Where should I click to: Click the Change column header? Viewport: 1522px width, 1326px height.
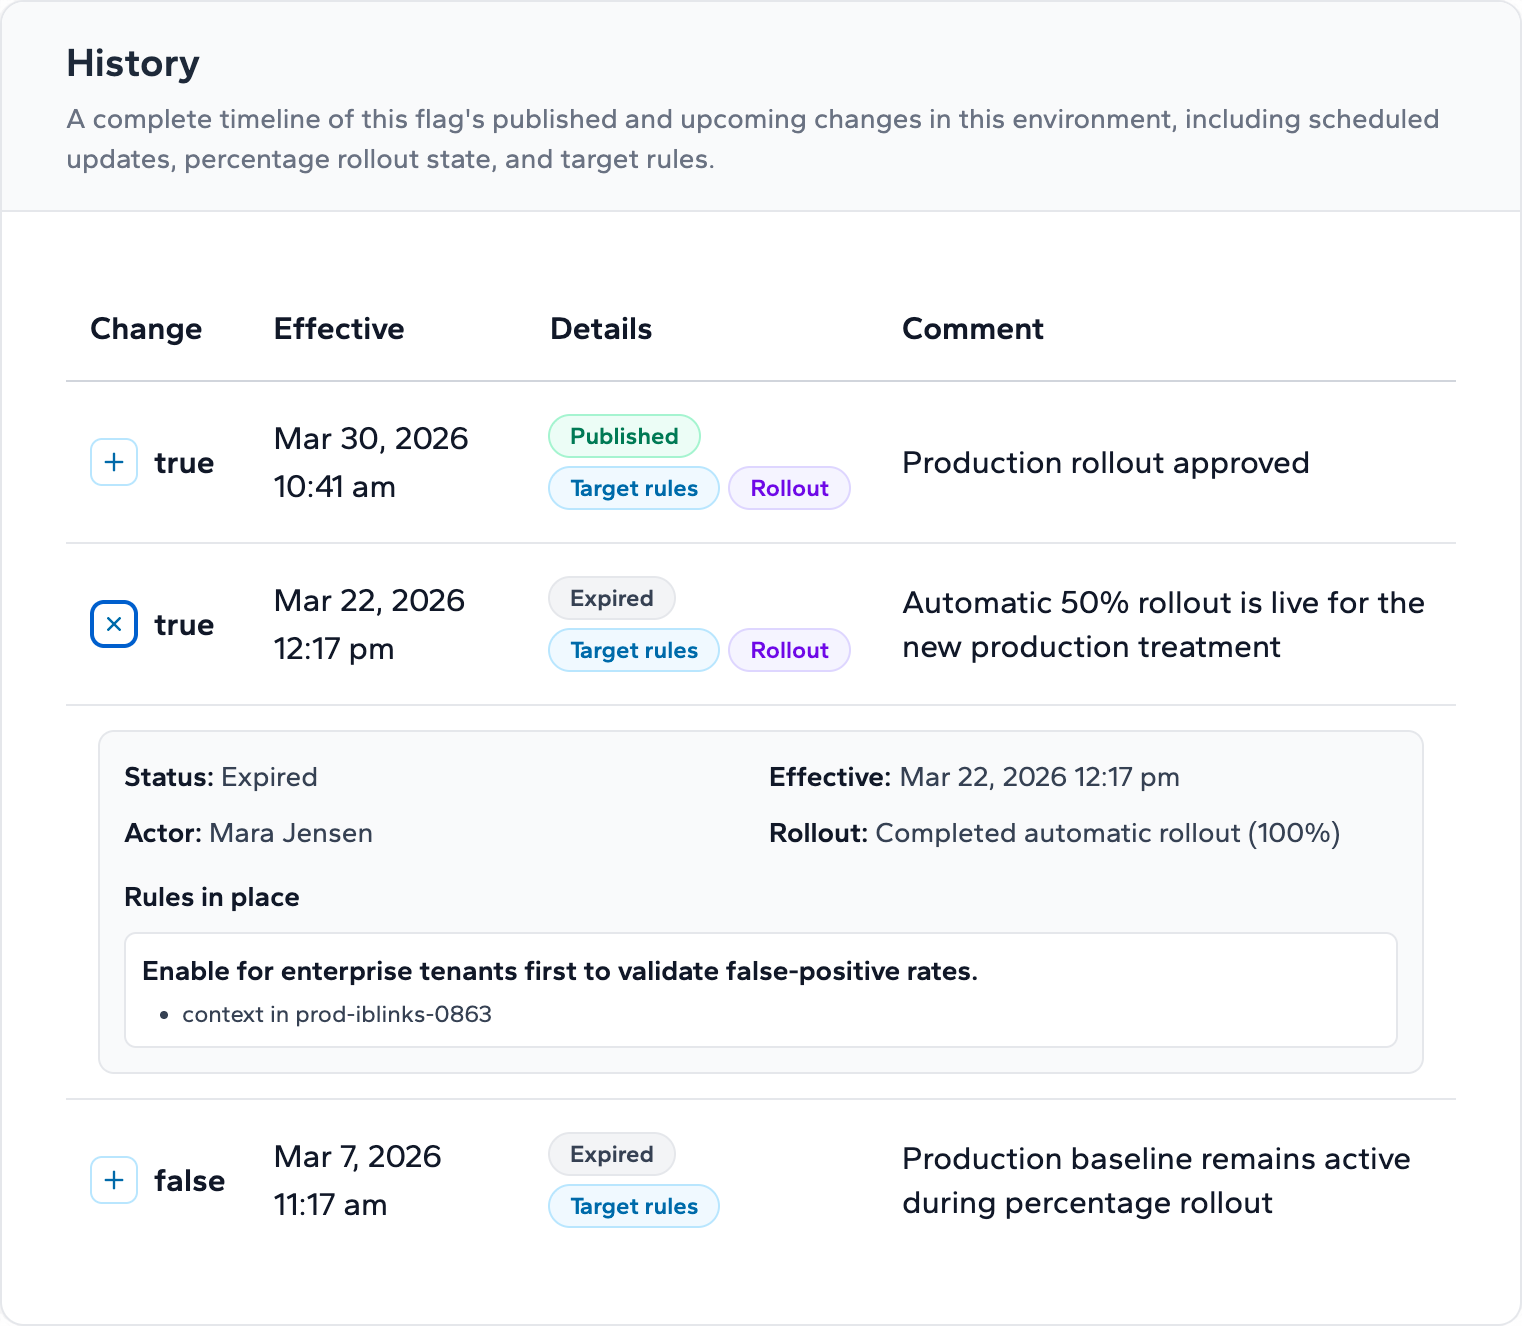[x=146, y=328]
